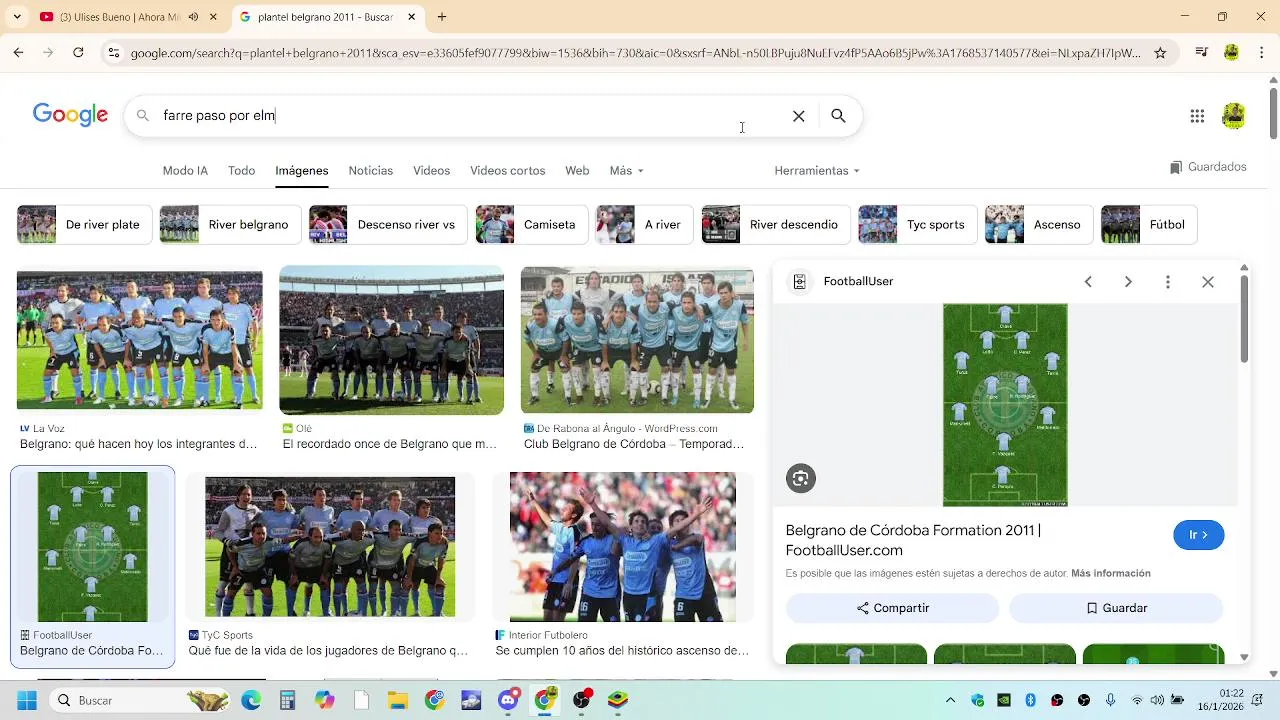
Task: Open Interior Futbolero celebration image
Action: 623,547
